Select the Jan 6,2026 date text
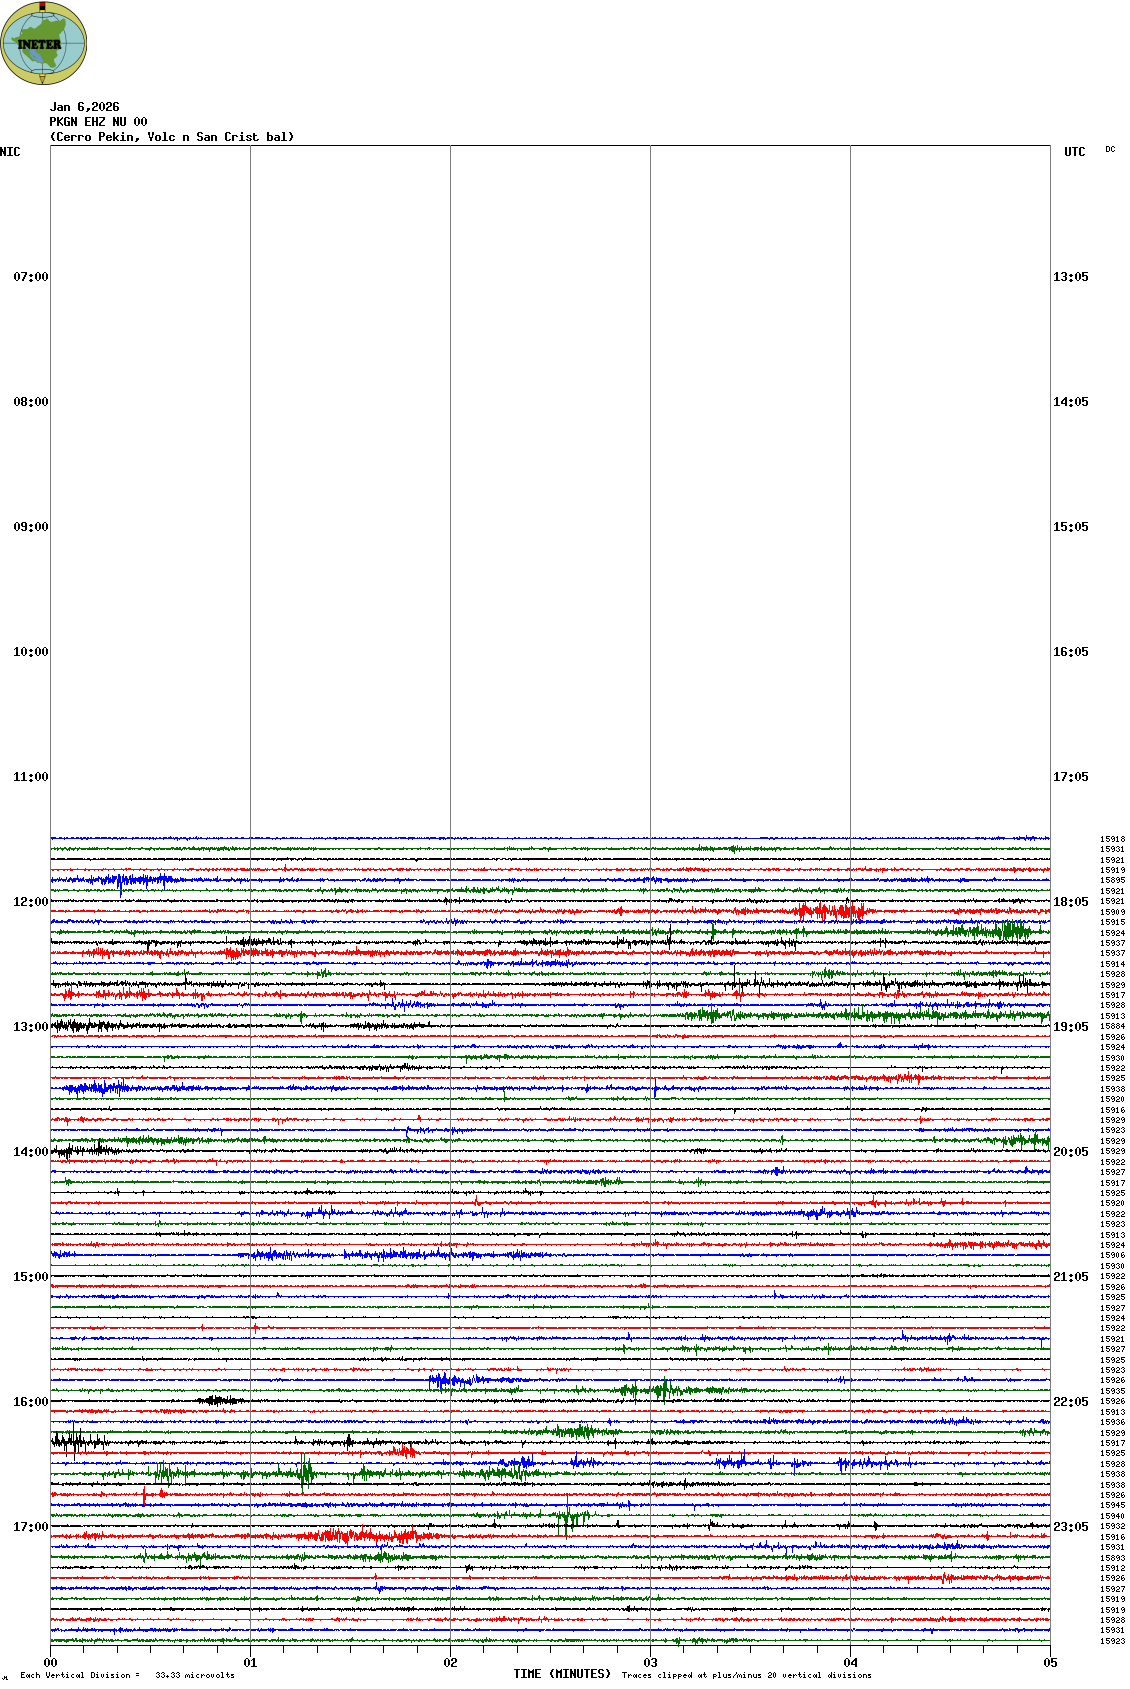1130x1689 pixels. coord(85,107)
